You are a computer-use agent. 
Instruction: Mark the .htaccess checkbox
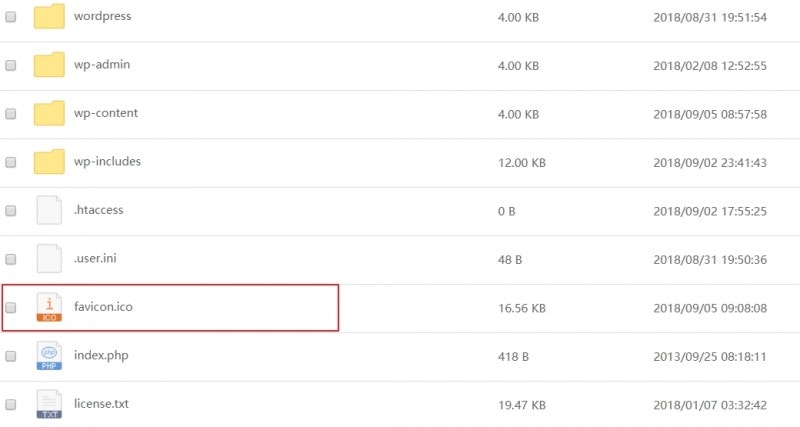pos(11,211)
